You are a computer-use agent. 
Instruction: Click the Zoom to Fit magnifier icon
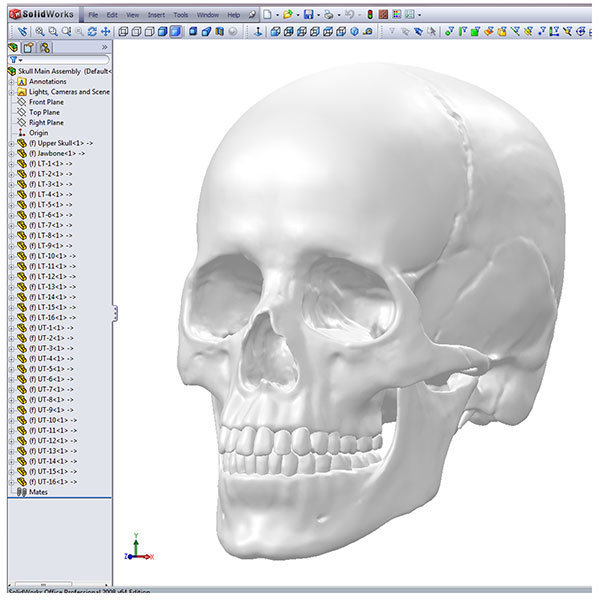[x=38, y=31]
